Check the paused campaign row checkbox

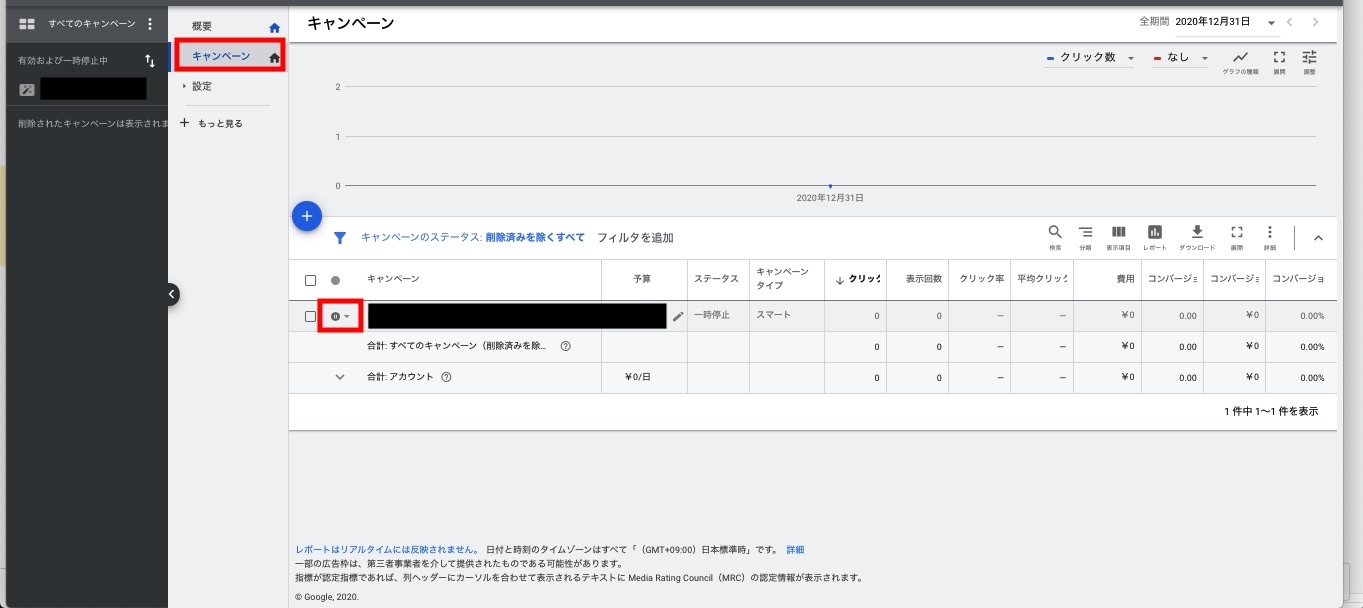pyautogui.click(x=310, y=316)
